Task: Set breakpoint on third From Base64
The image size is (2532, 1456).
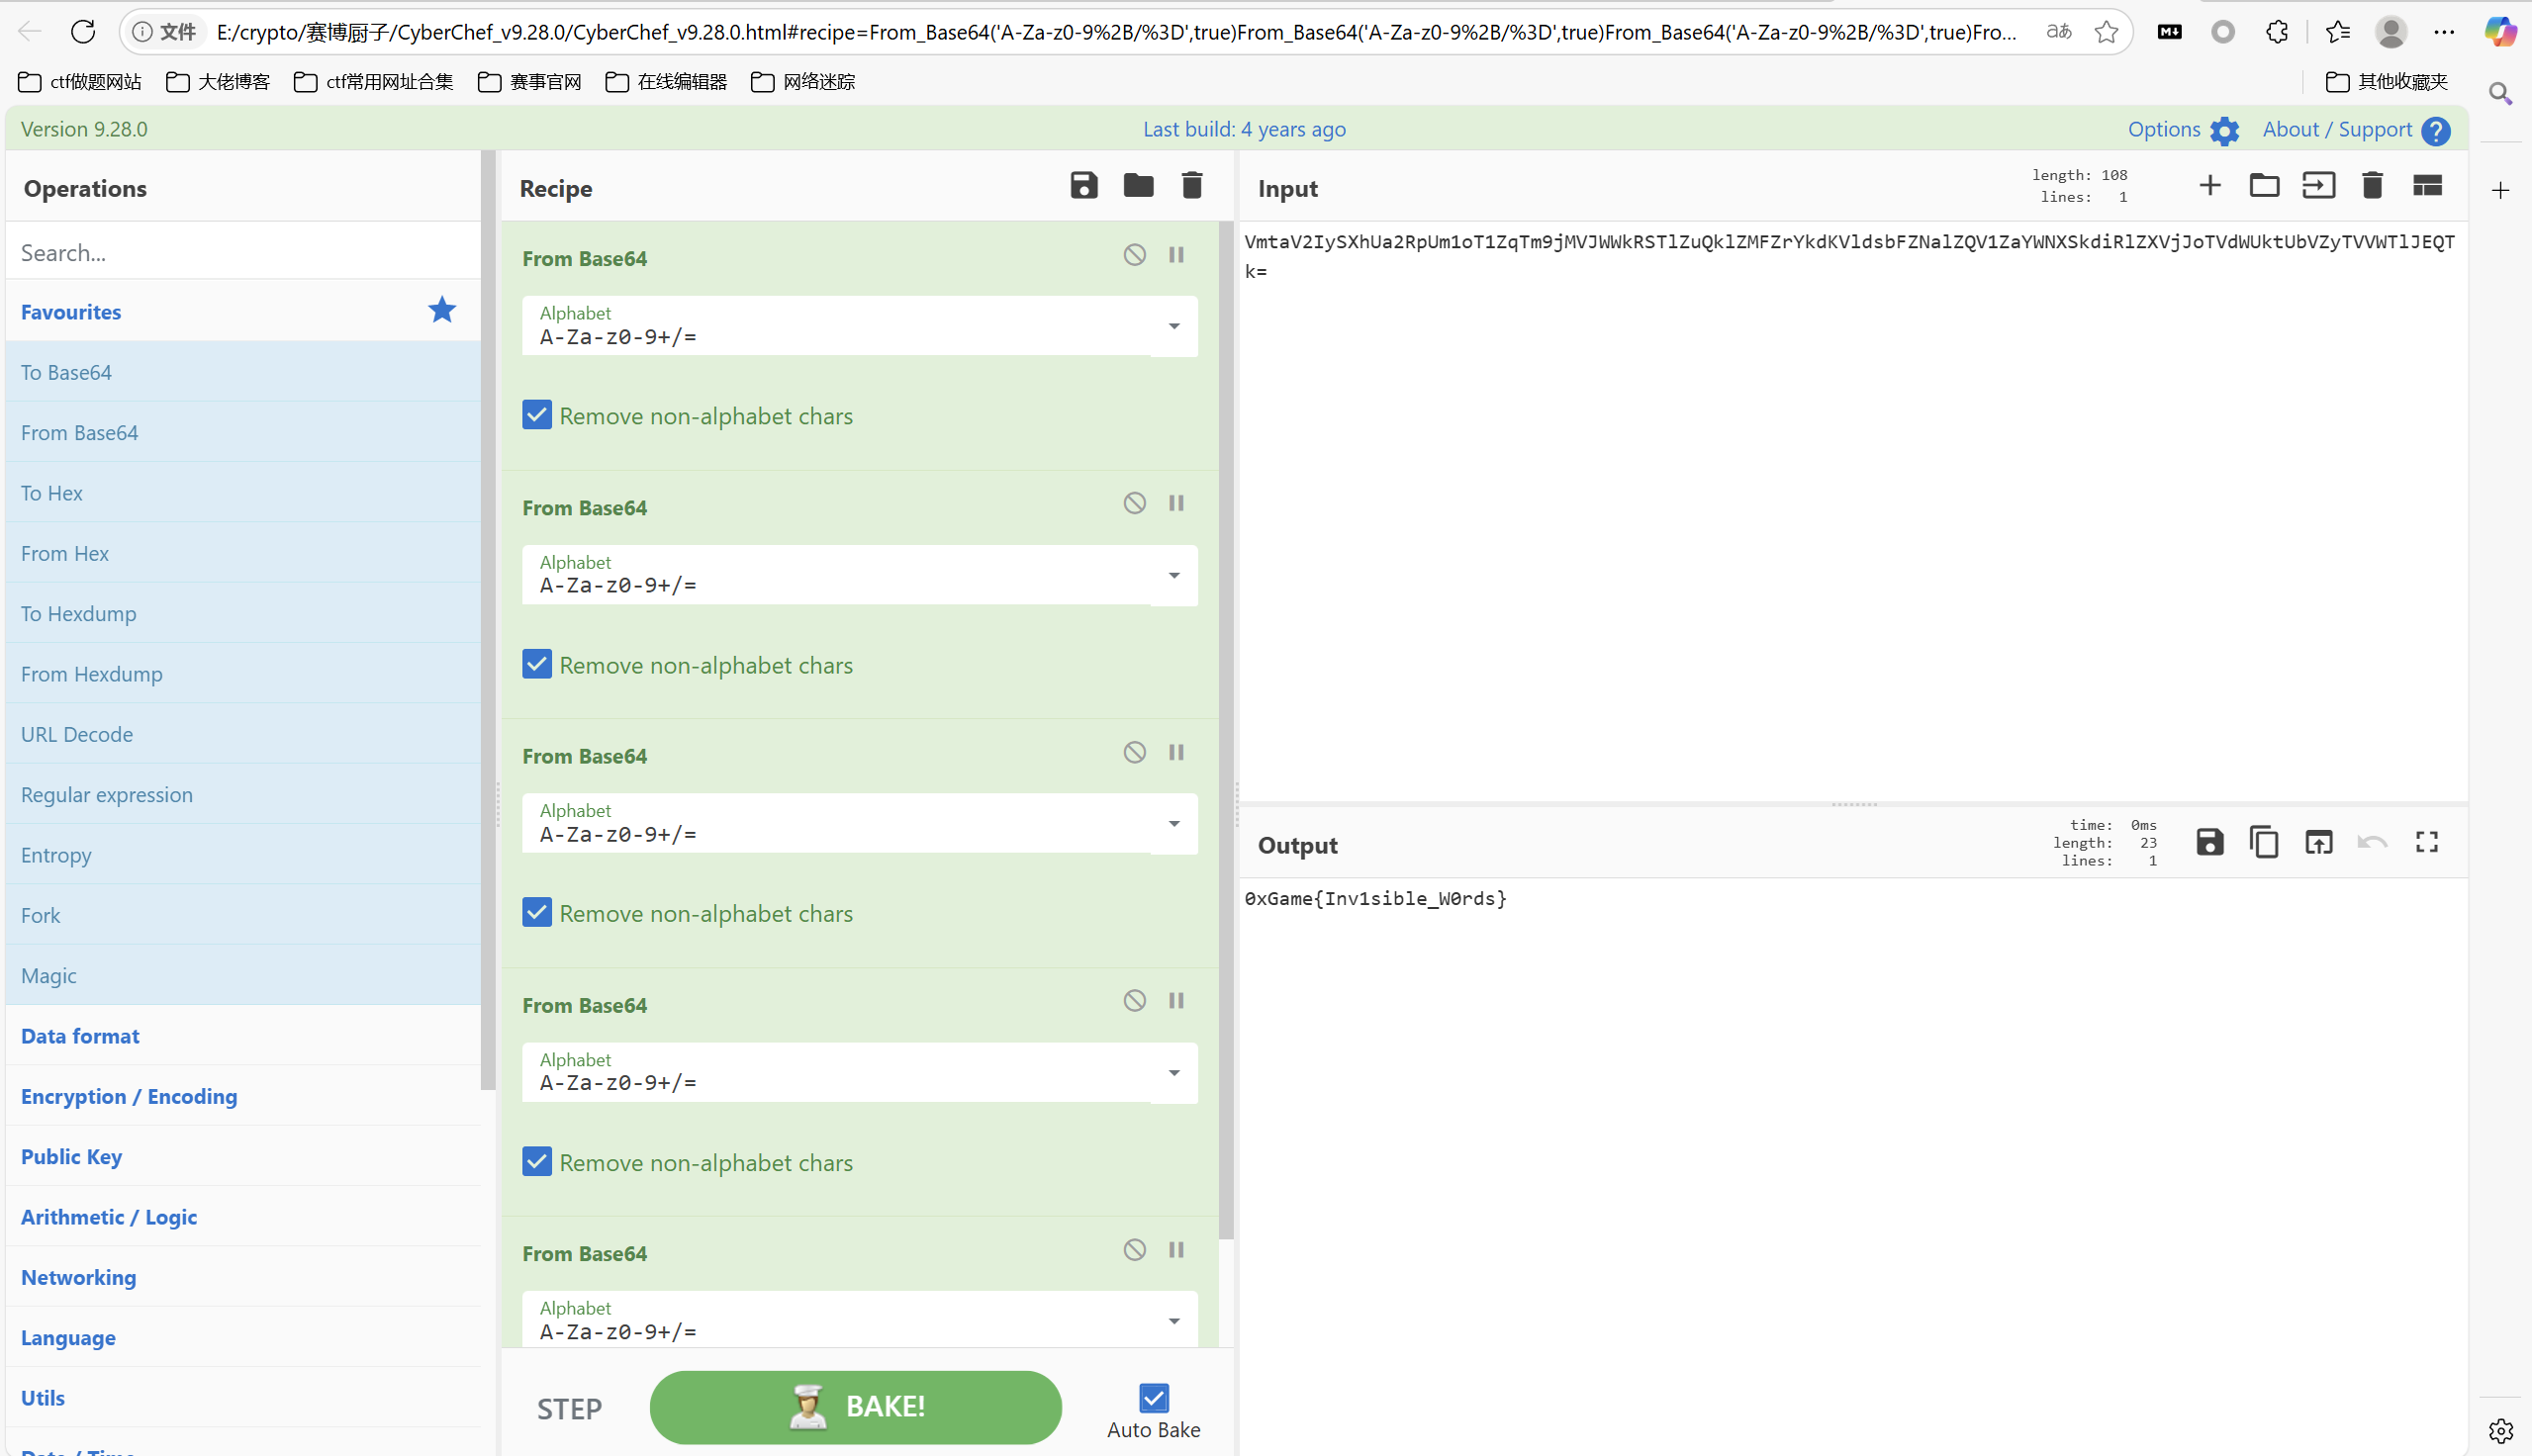Action: click(x=1176, y=752)
